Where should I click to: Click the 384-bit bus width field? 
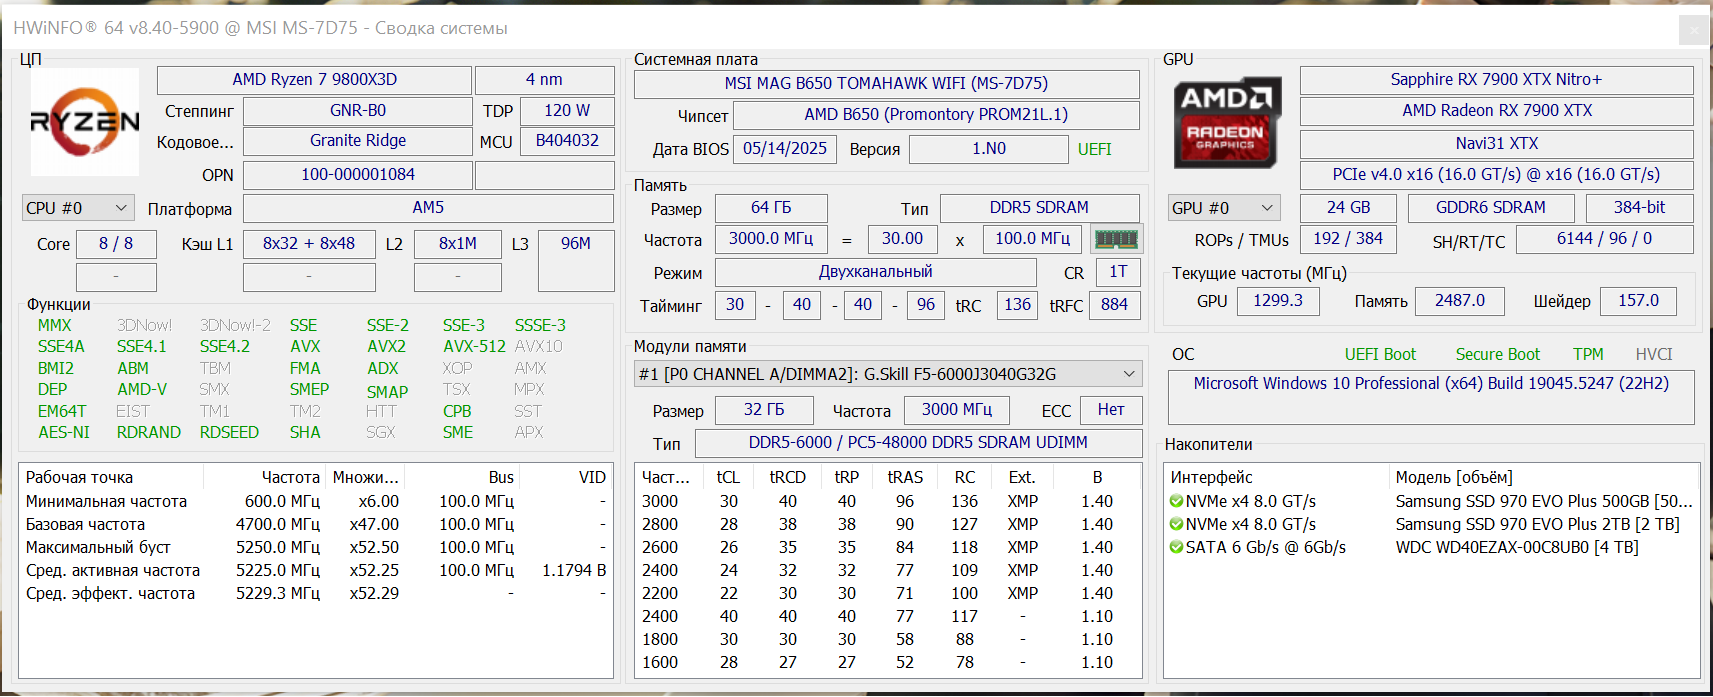tap(1639, 208)
